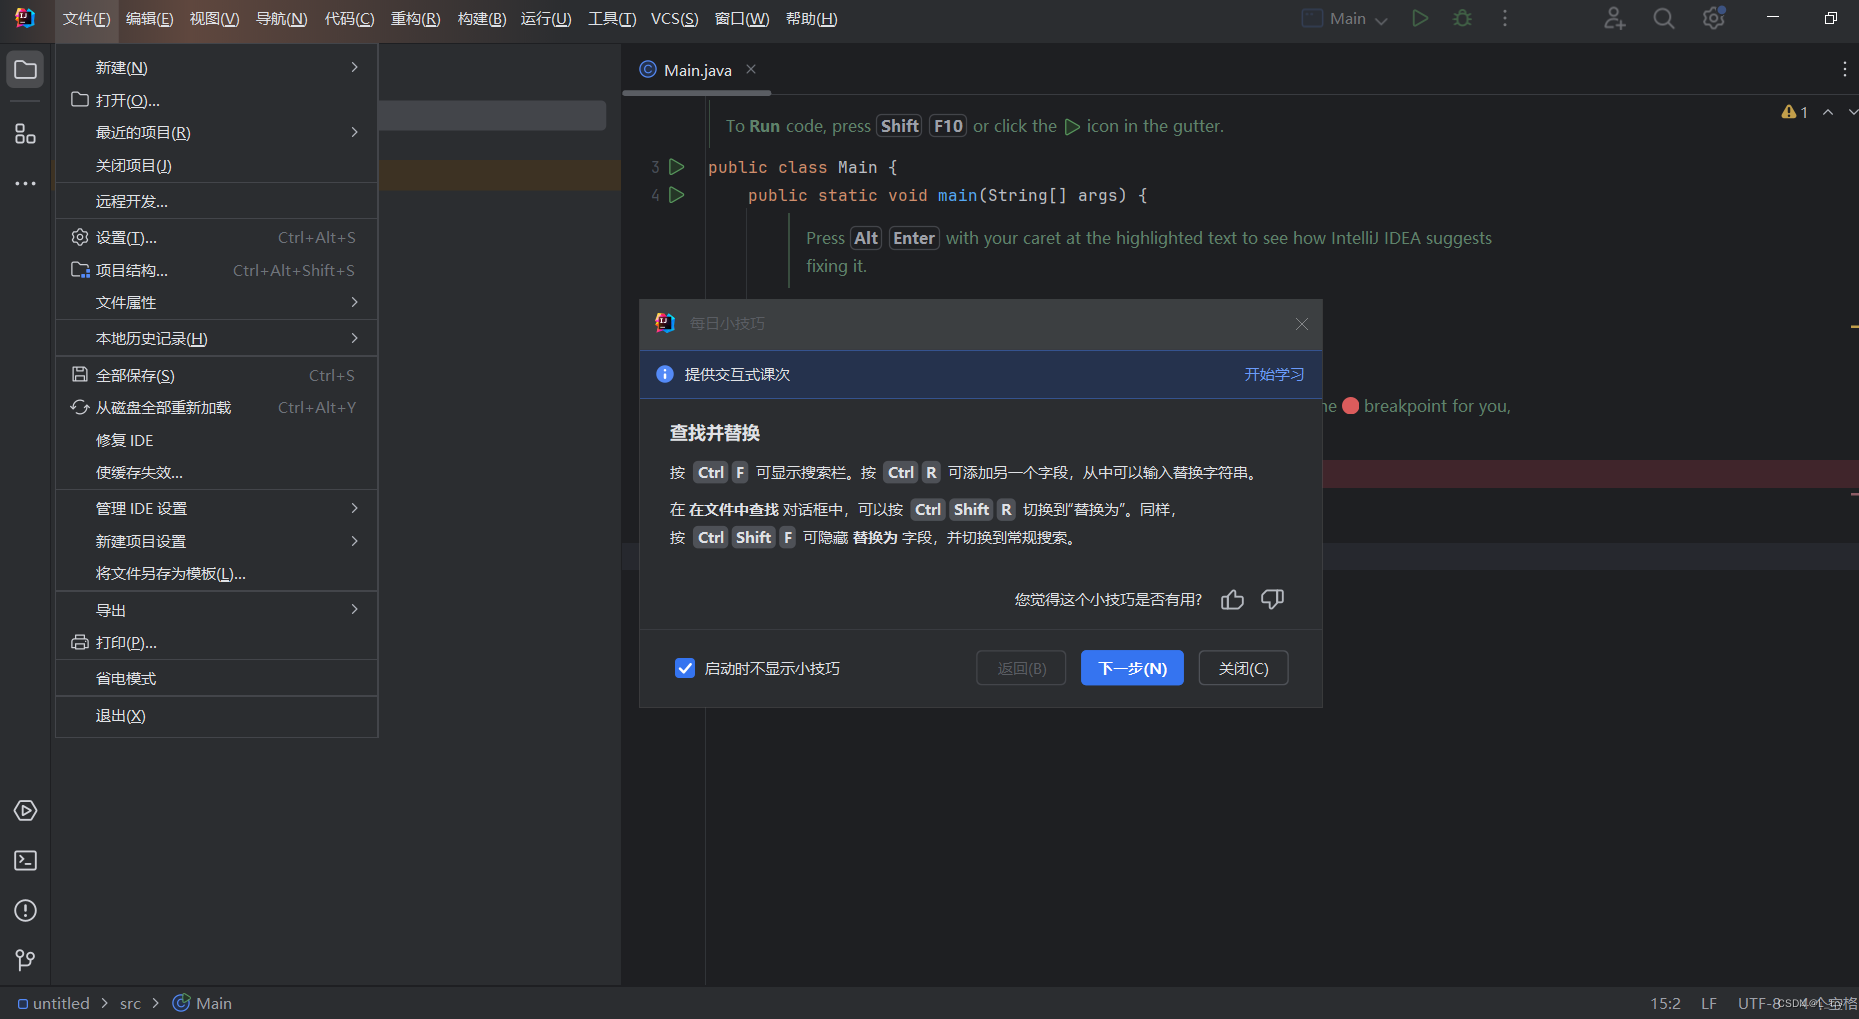Click src in the breadcrumb bar
The image size is (1859, 1019).
click(130, 1003)
